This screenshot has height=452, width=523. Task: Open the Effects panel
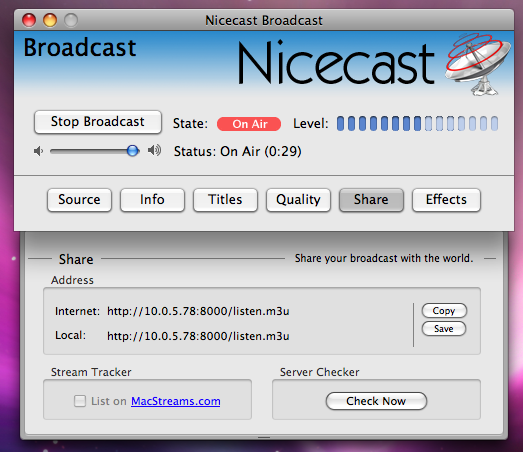coord(446,200)
